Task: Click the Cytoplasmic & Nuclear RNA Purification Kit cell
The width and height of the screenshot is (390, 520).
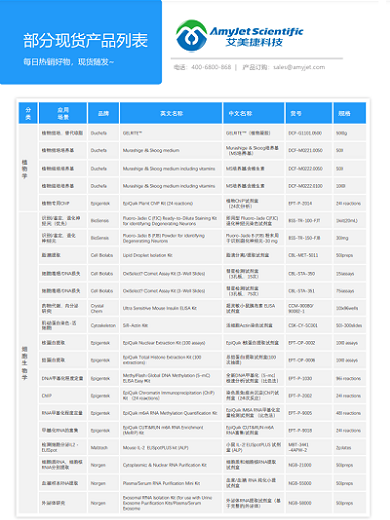Action: [x=171, y=465]
